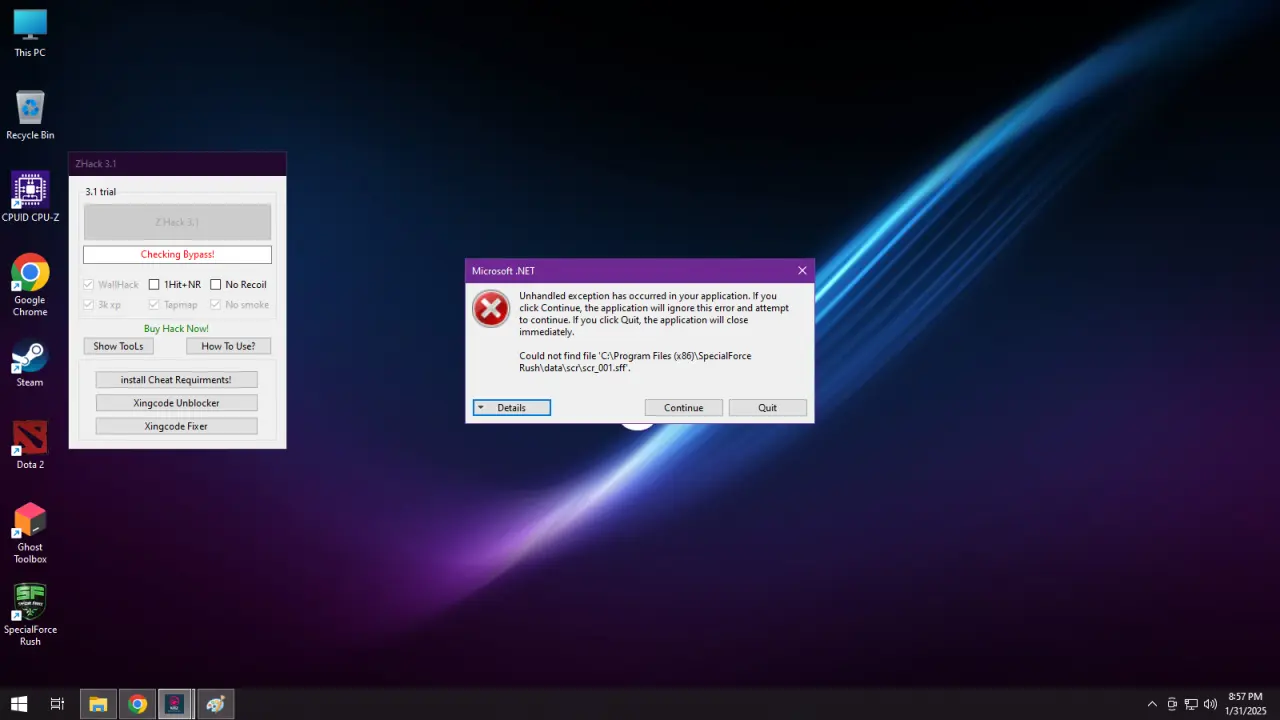Click the '3.1 trial' group label

coord(101,192)
